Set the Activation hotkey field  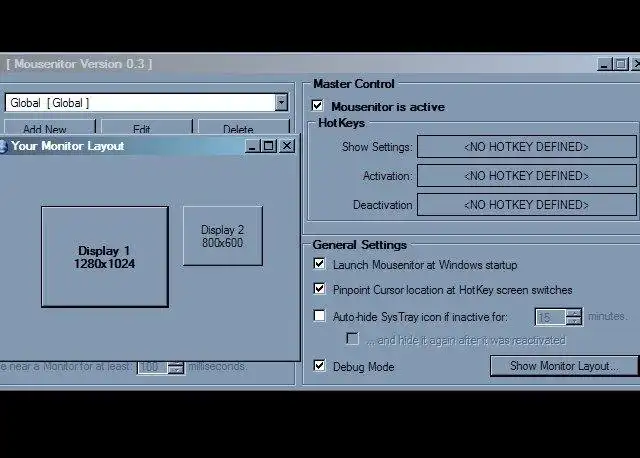tap(527, 176)
